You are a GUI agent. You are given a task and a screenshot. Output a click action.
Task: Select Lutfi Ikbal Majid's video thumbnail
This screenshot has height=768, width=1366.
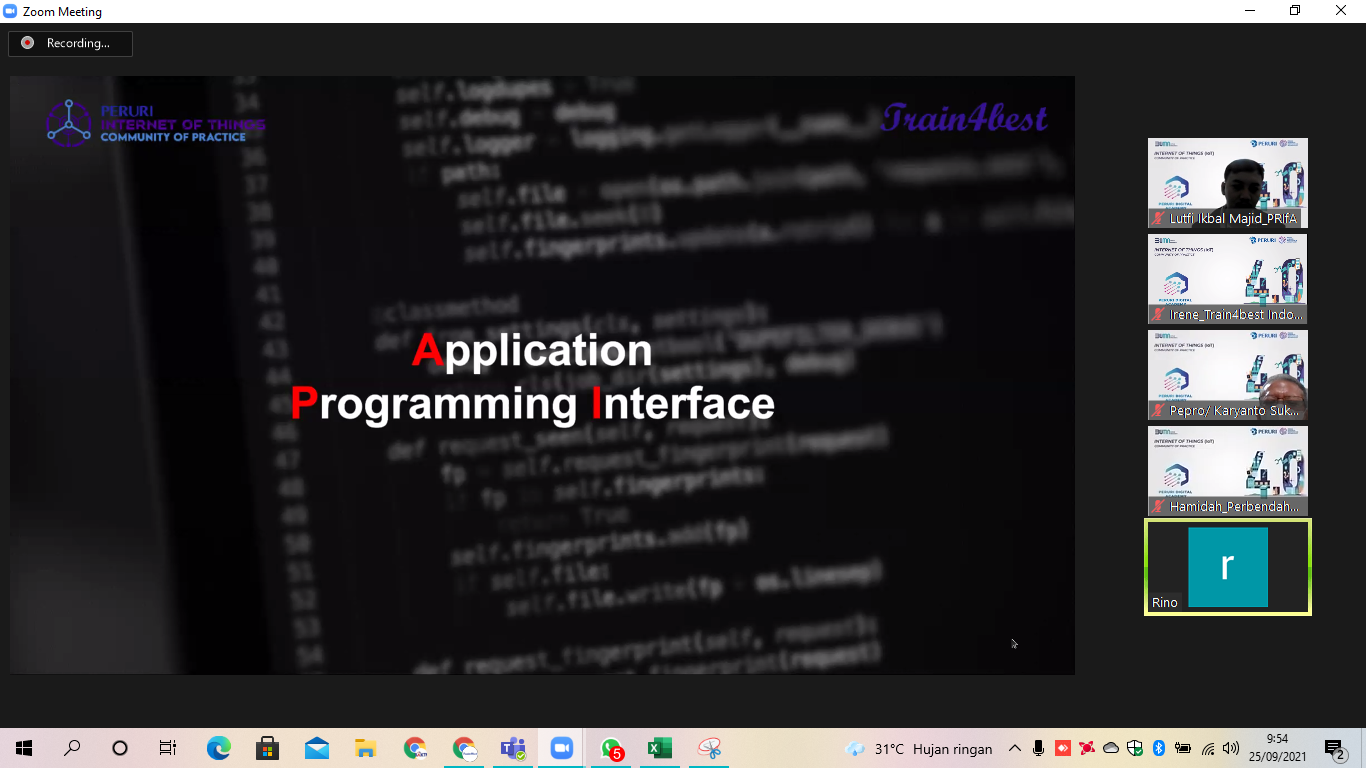pyautogui.click(x=1227, y=183)
